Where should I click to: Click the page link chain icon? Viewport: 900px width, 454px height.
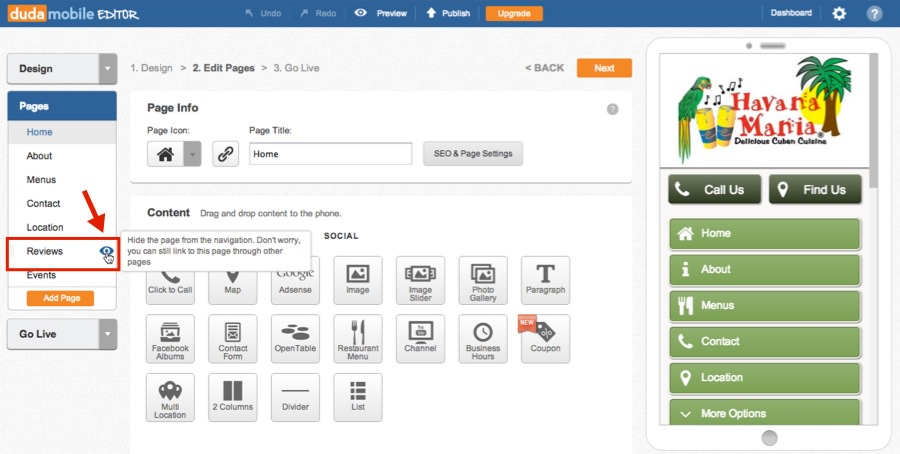pos(226,154)
